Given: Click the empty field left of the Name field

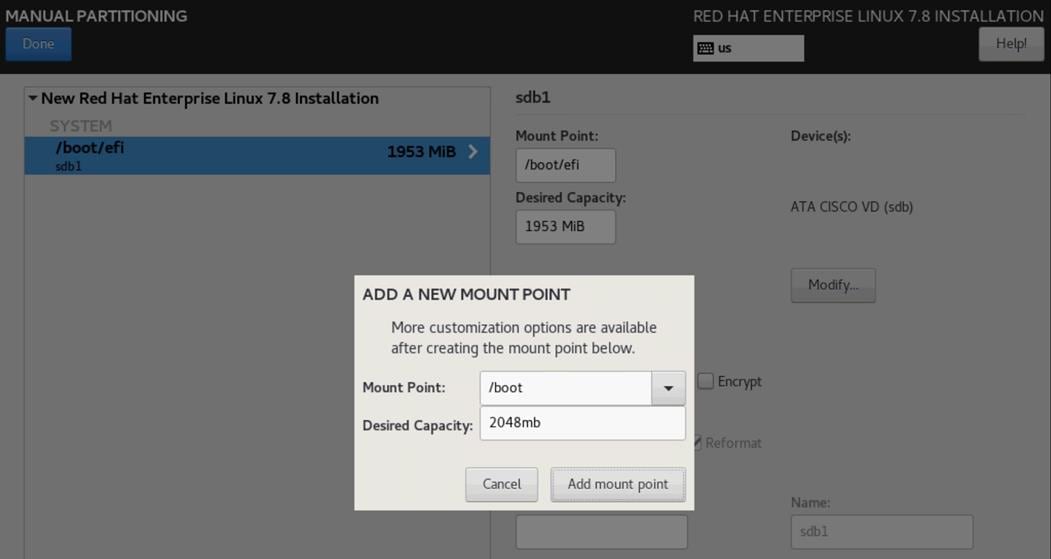Looking at the screenshot, I should tap(601, 532).
